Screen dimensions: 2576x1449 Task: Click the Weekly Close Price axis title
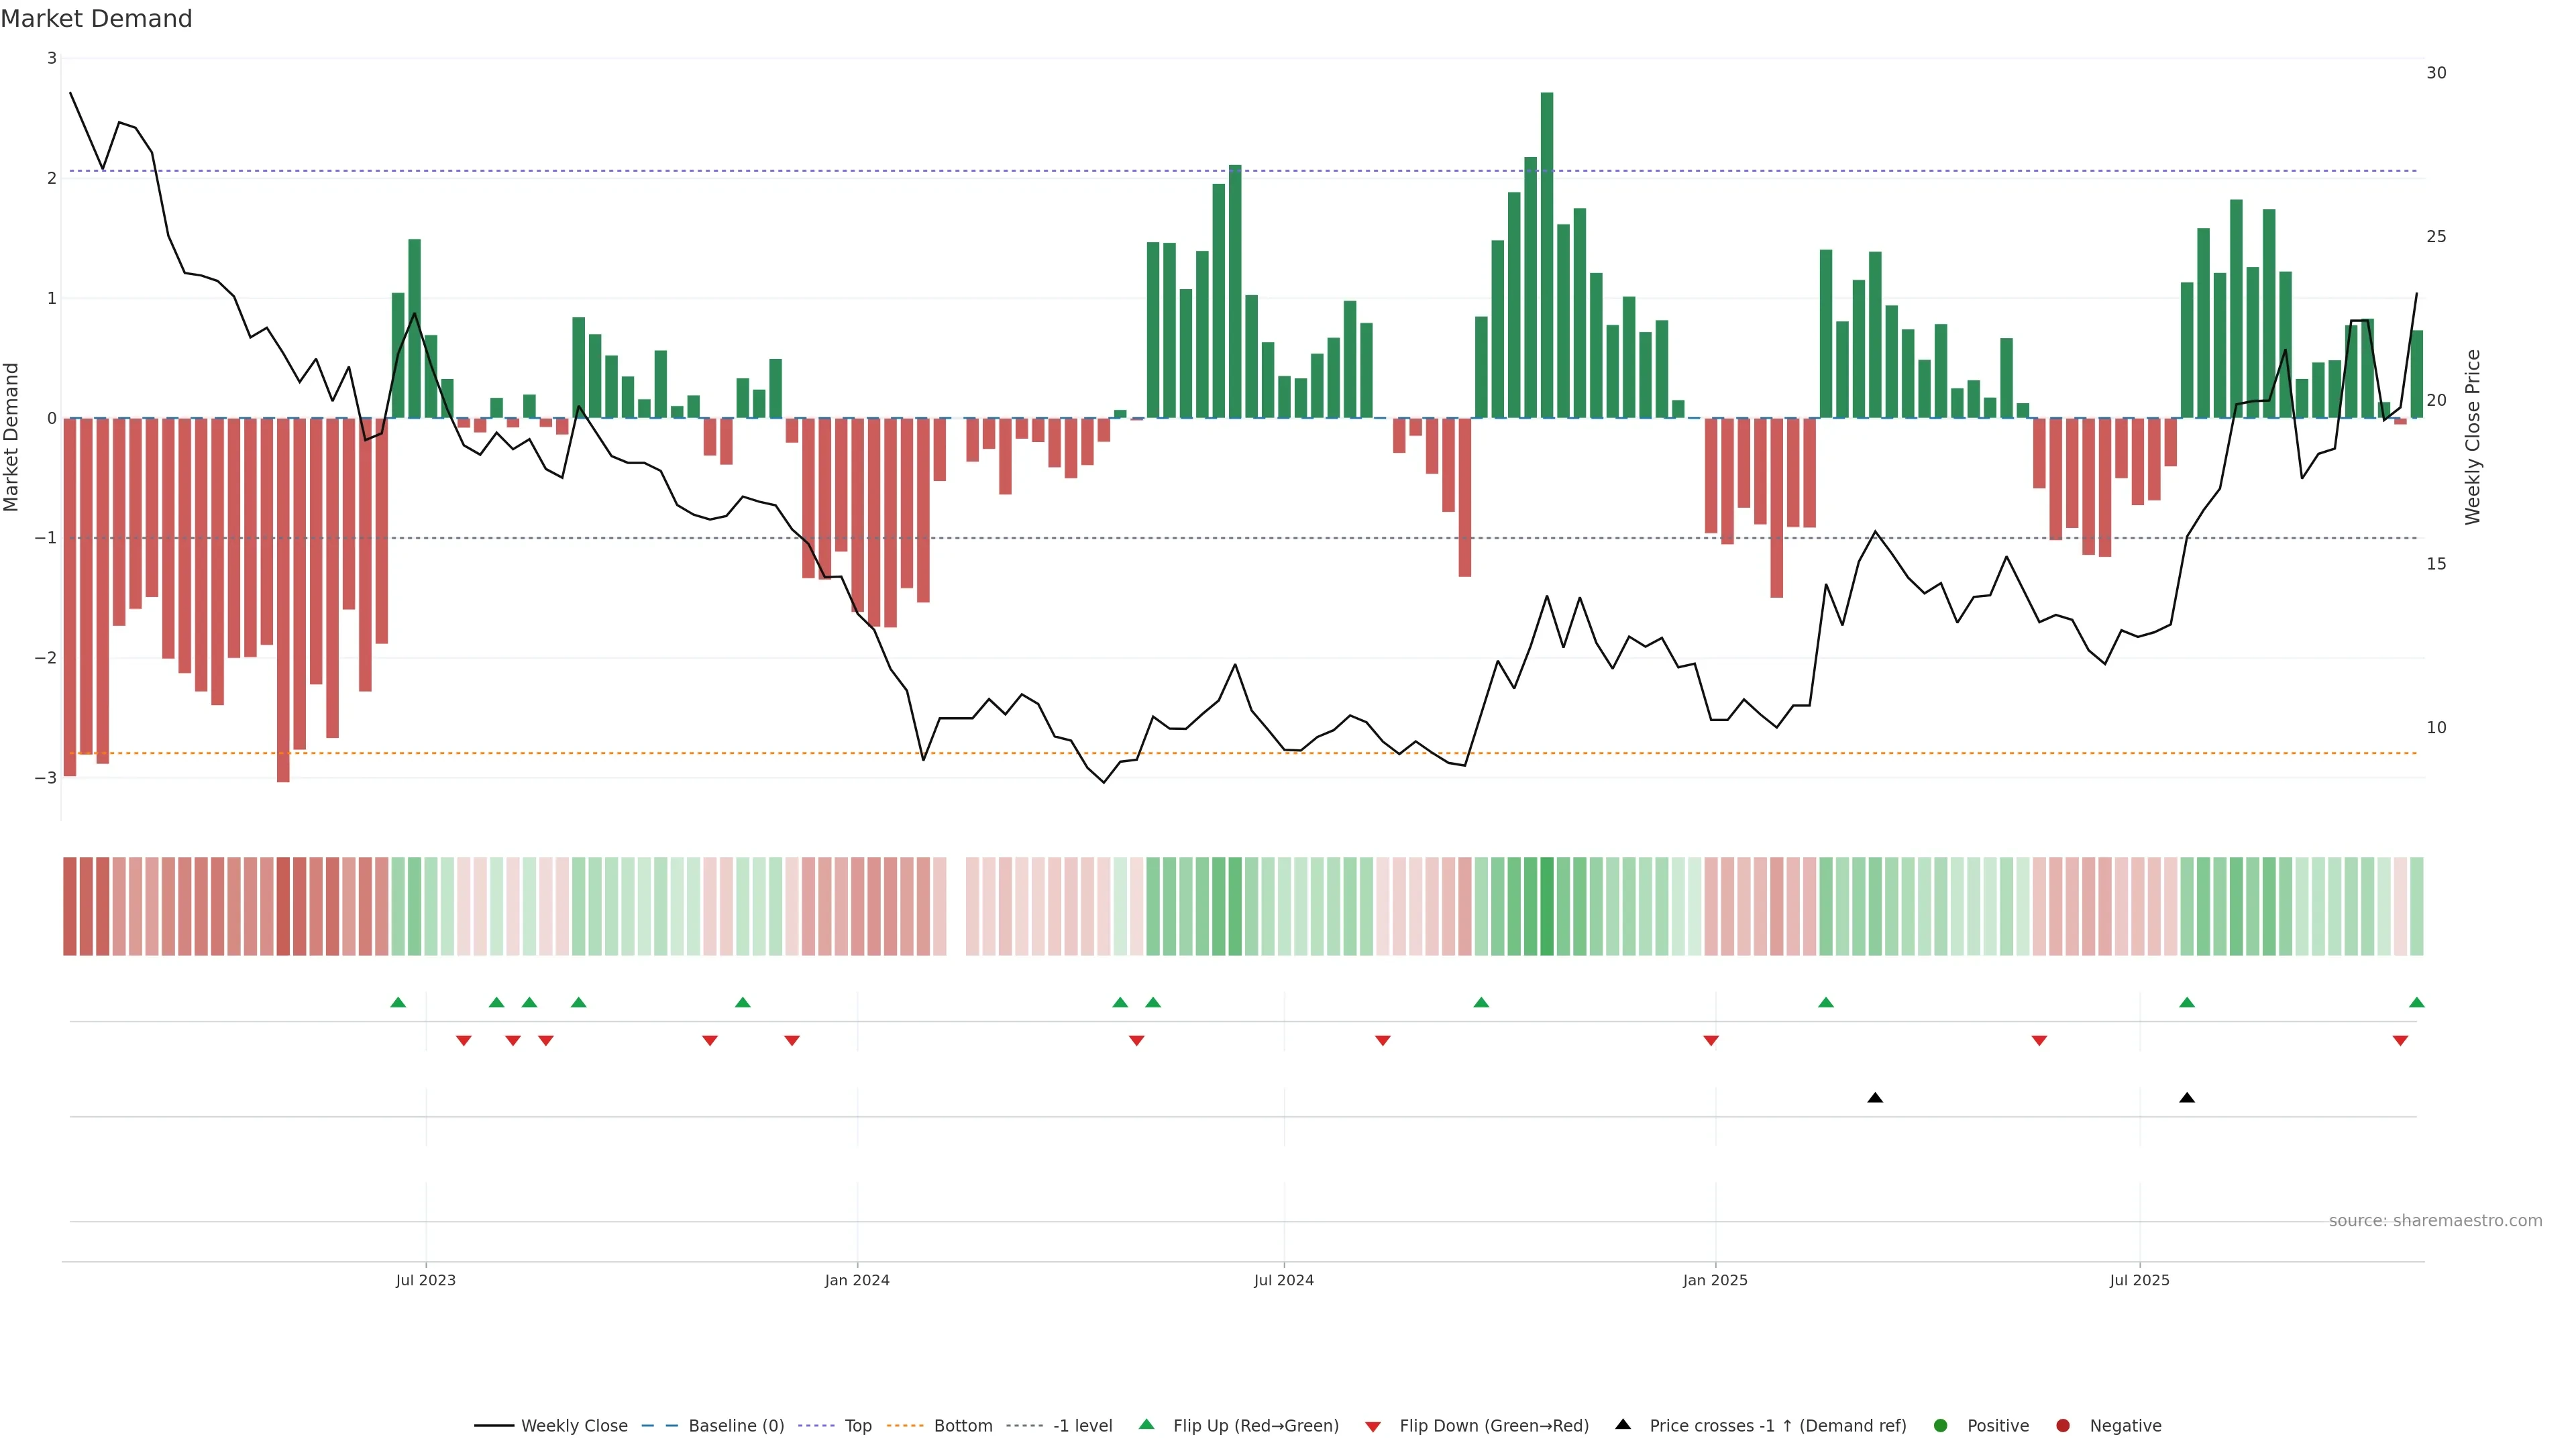click(2473, 437)
